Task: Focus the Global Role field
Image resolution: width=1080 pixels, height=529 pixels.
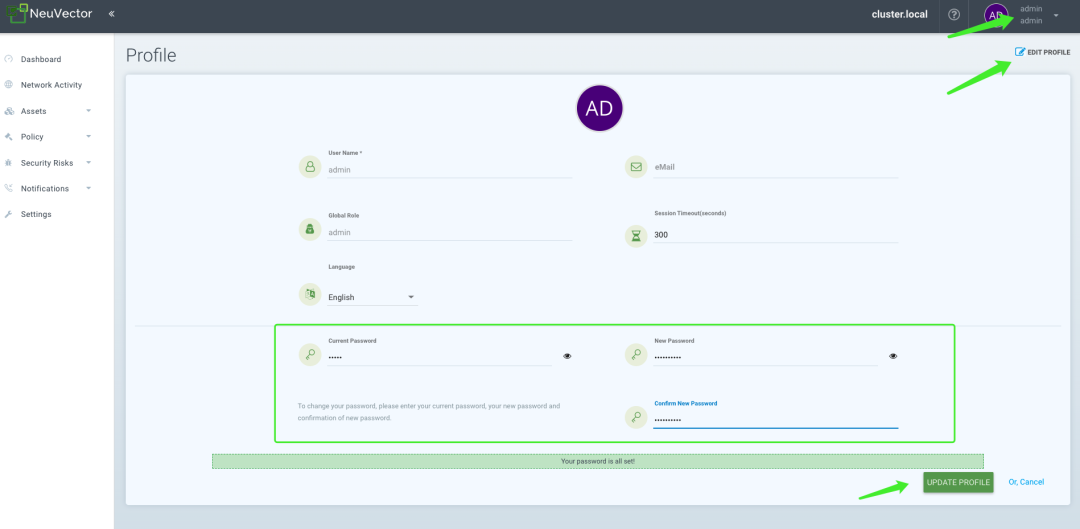Action: [x=450, y=232]
